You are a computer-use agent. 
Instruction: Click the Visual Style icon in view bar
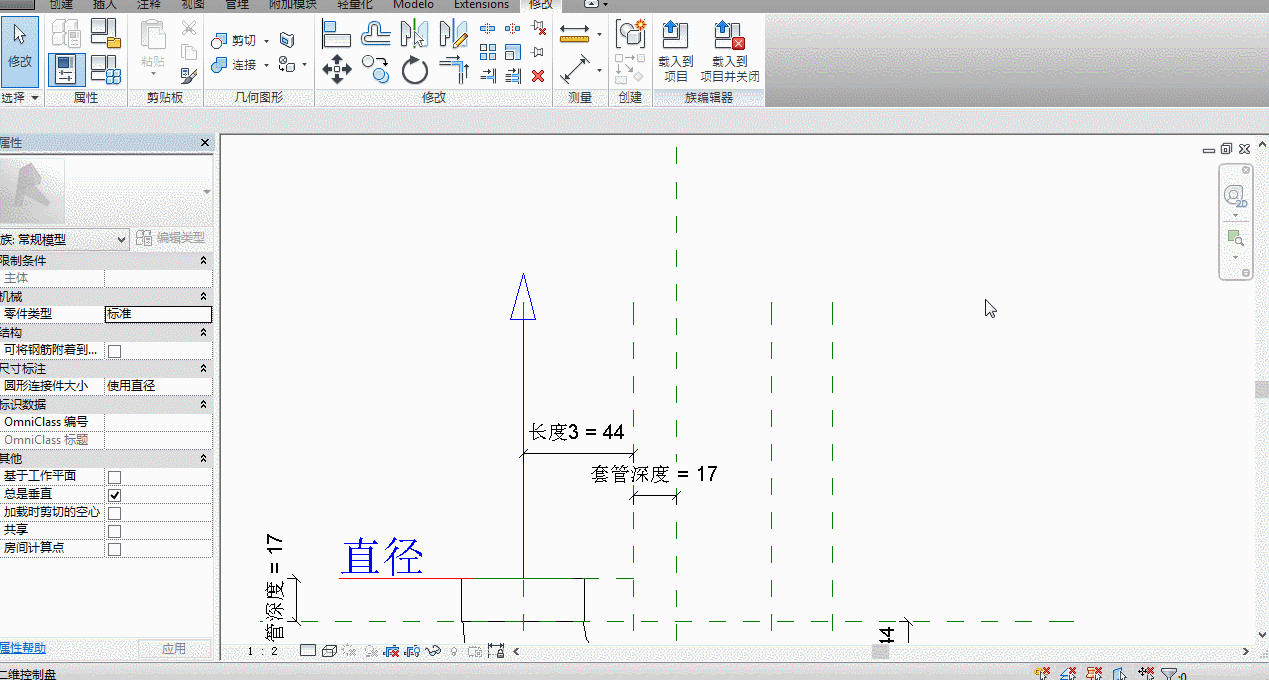point(327,651)
